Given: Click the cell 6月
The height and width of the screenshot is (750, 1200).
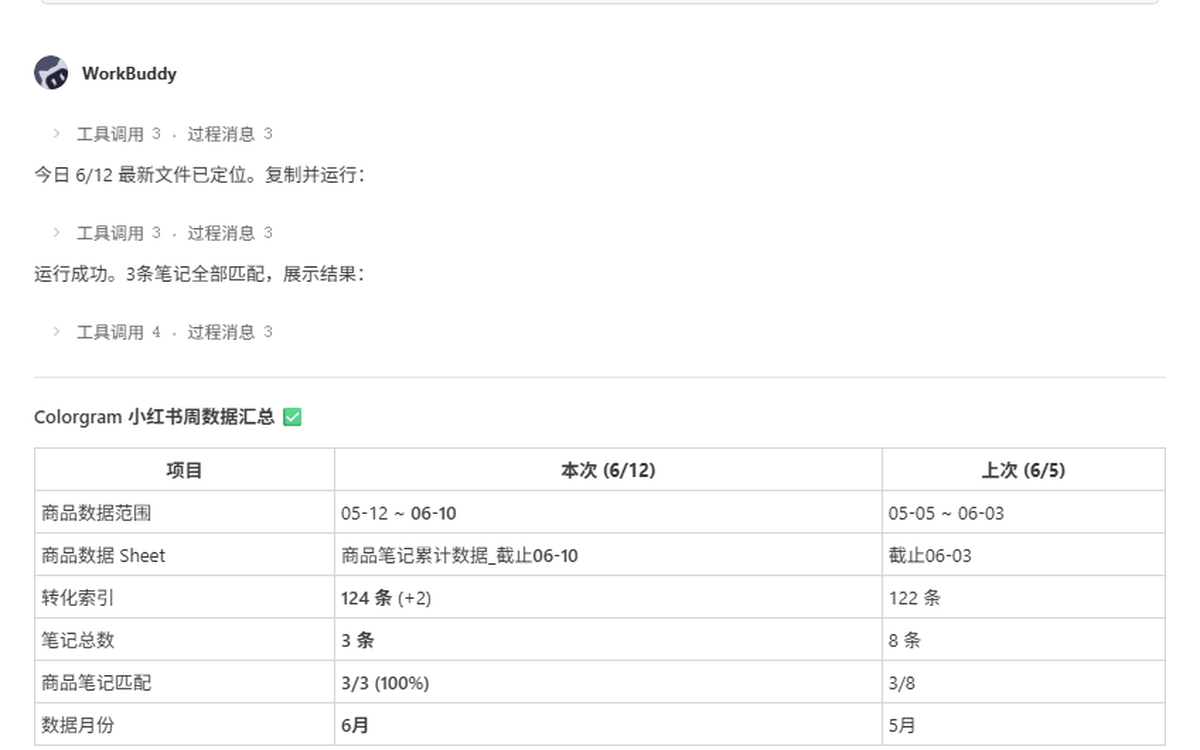Looking at the screenshot, I should (608, 725).
